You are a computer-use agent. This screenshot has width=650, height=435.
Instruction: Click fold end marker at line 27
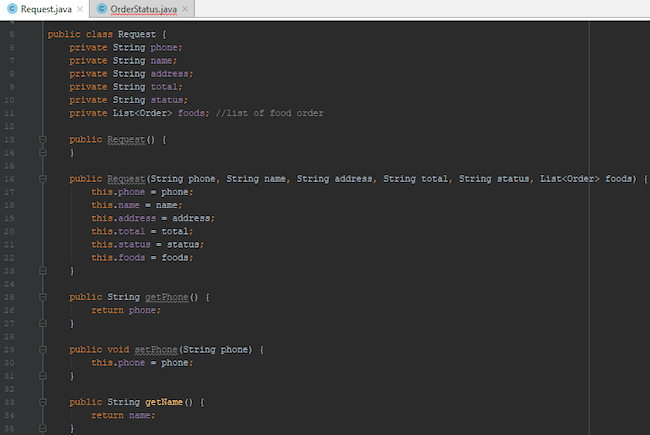point(43,323)
